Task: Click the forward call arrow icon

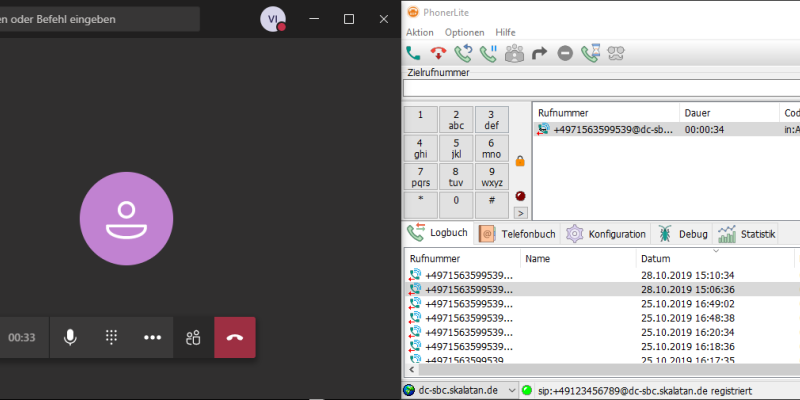Action: 540,54
